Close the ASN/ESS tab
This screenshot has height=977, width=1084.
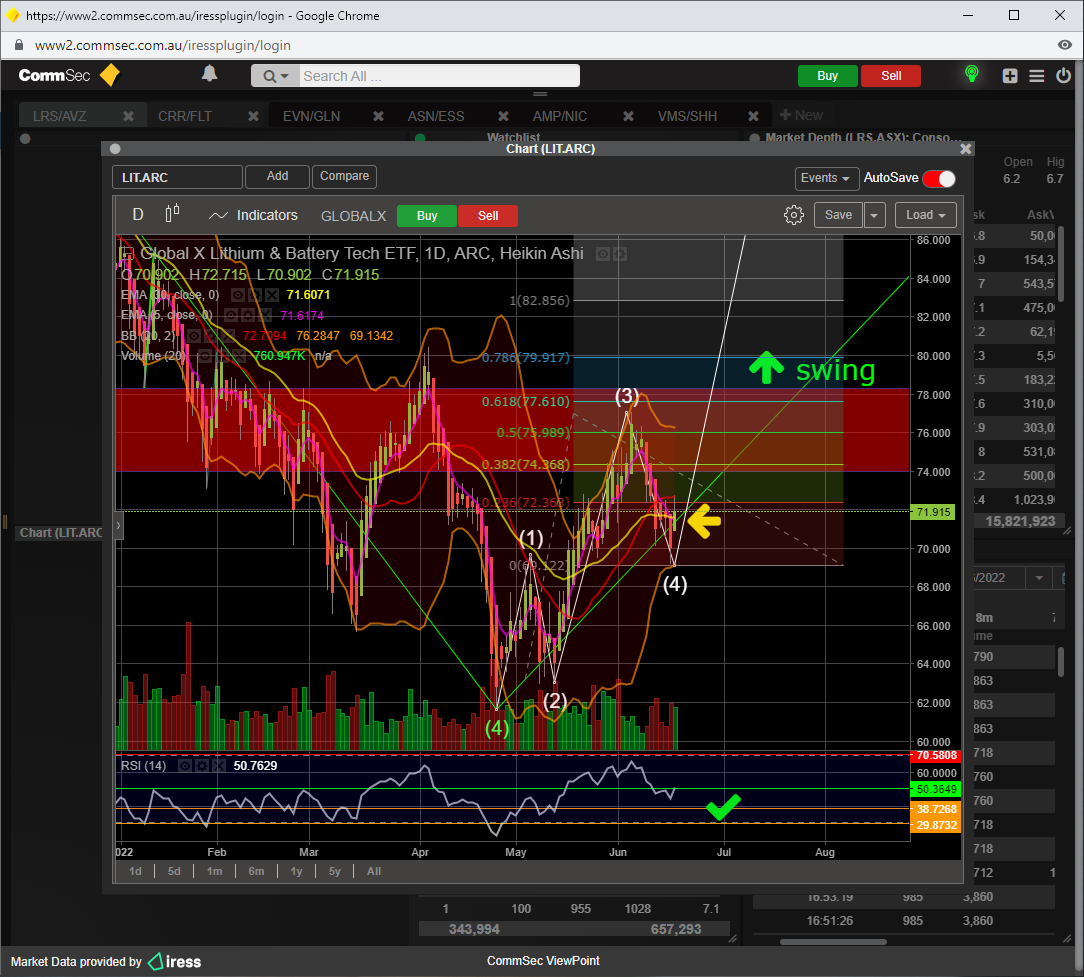pyautogui.click(x=503, y=116)
